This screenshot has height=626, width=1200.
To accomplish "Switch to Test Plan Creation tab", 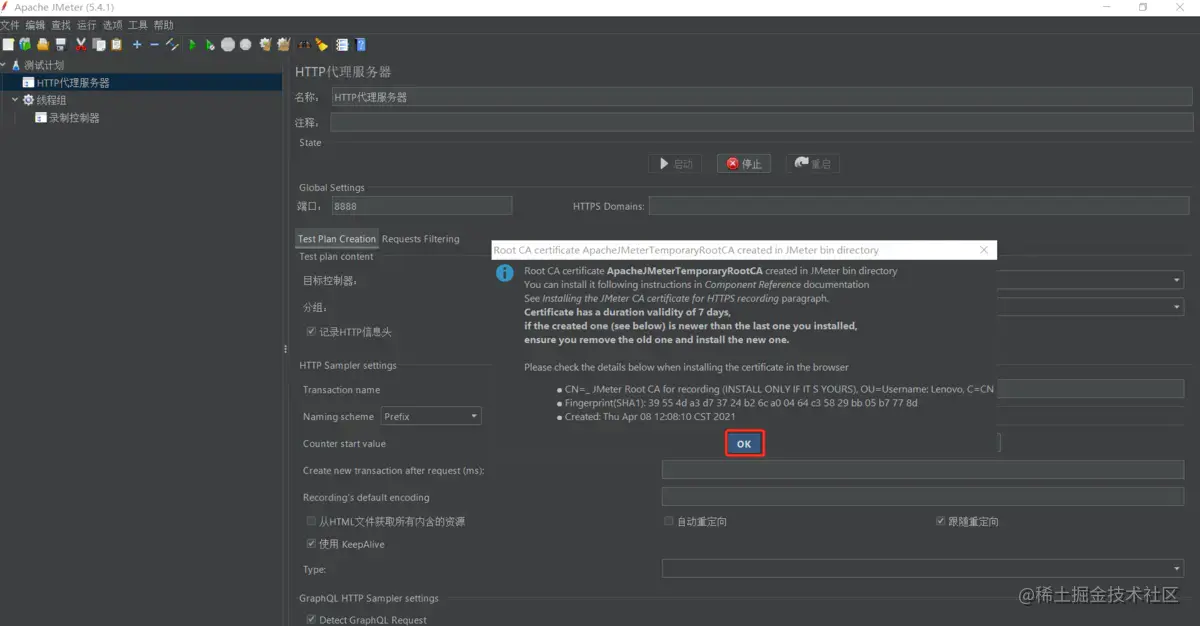I will point(337,239).
